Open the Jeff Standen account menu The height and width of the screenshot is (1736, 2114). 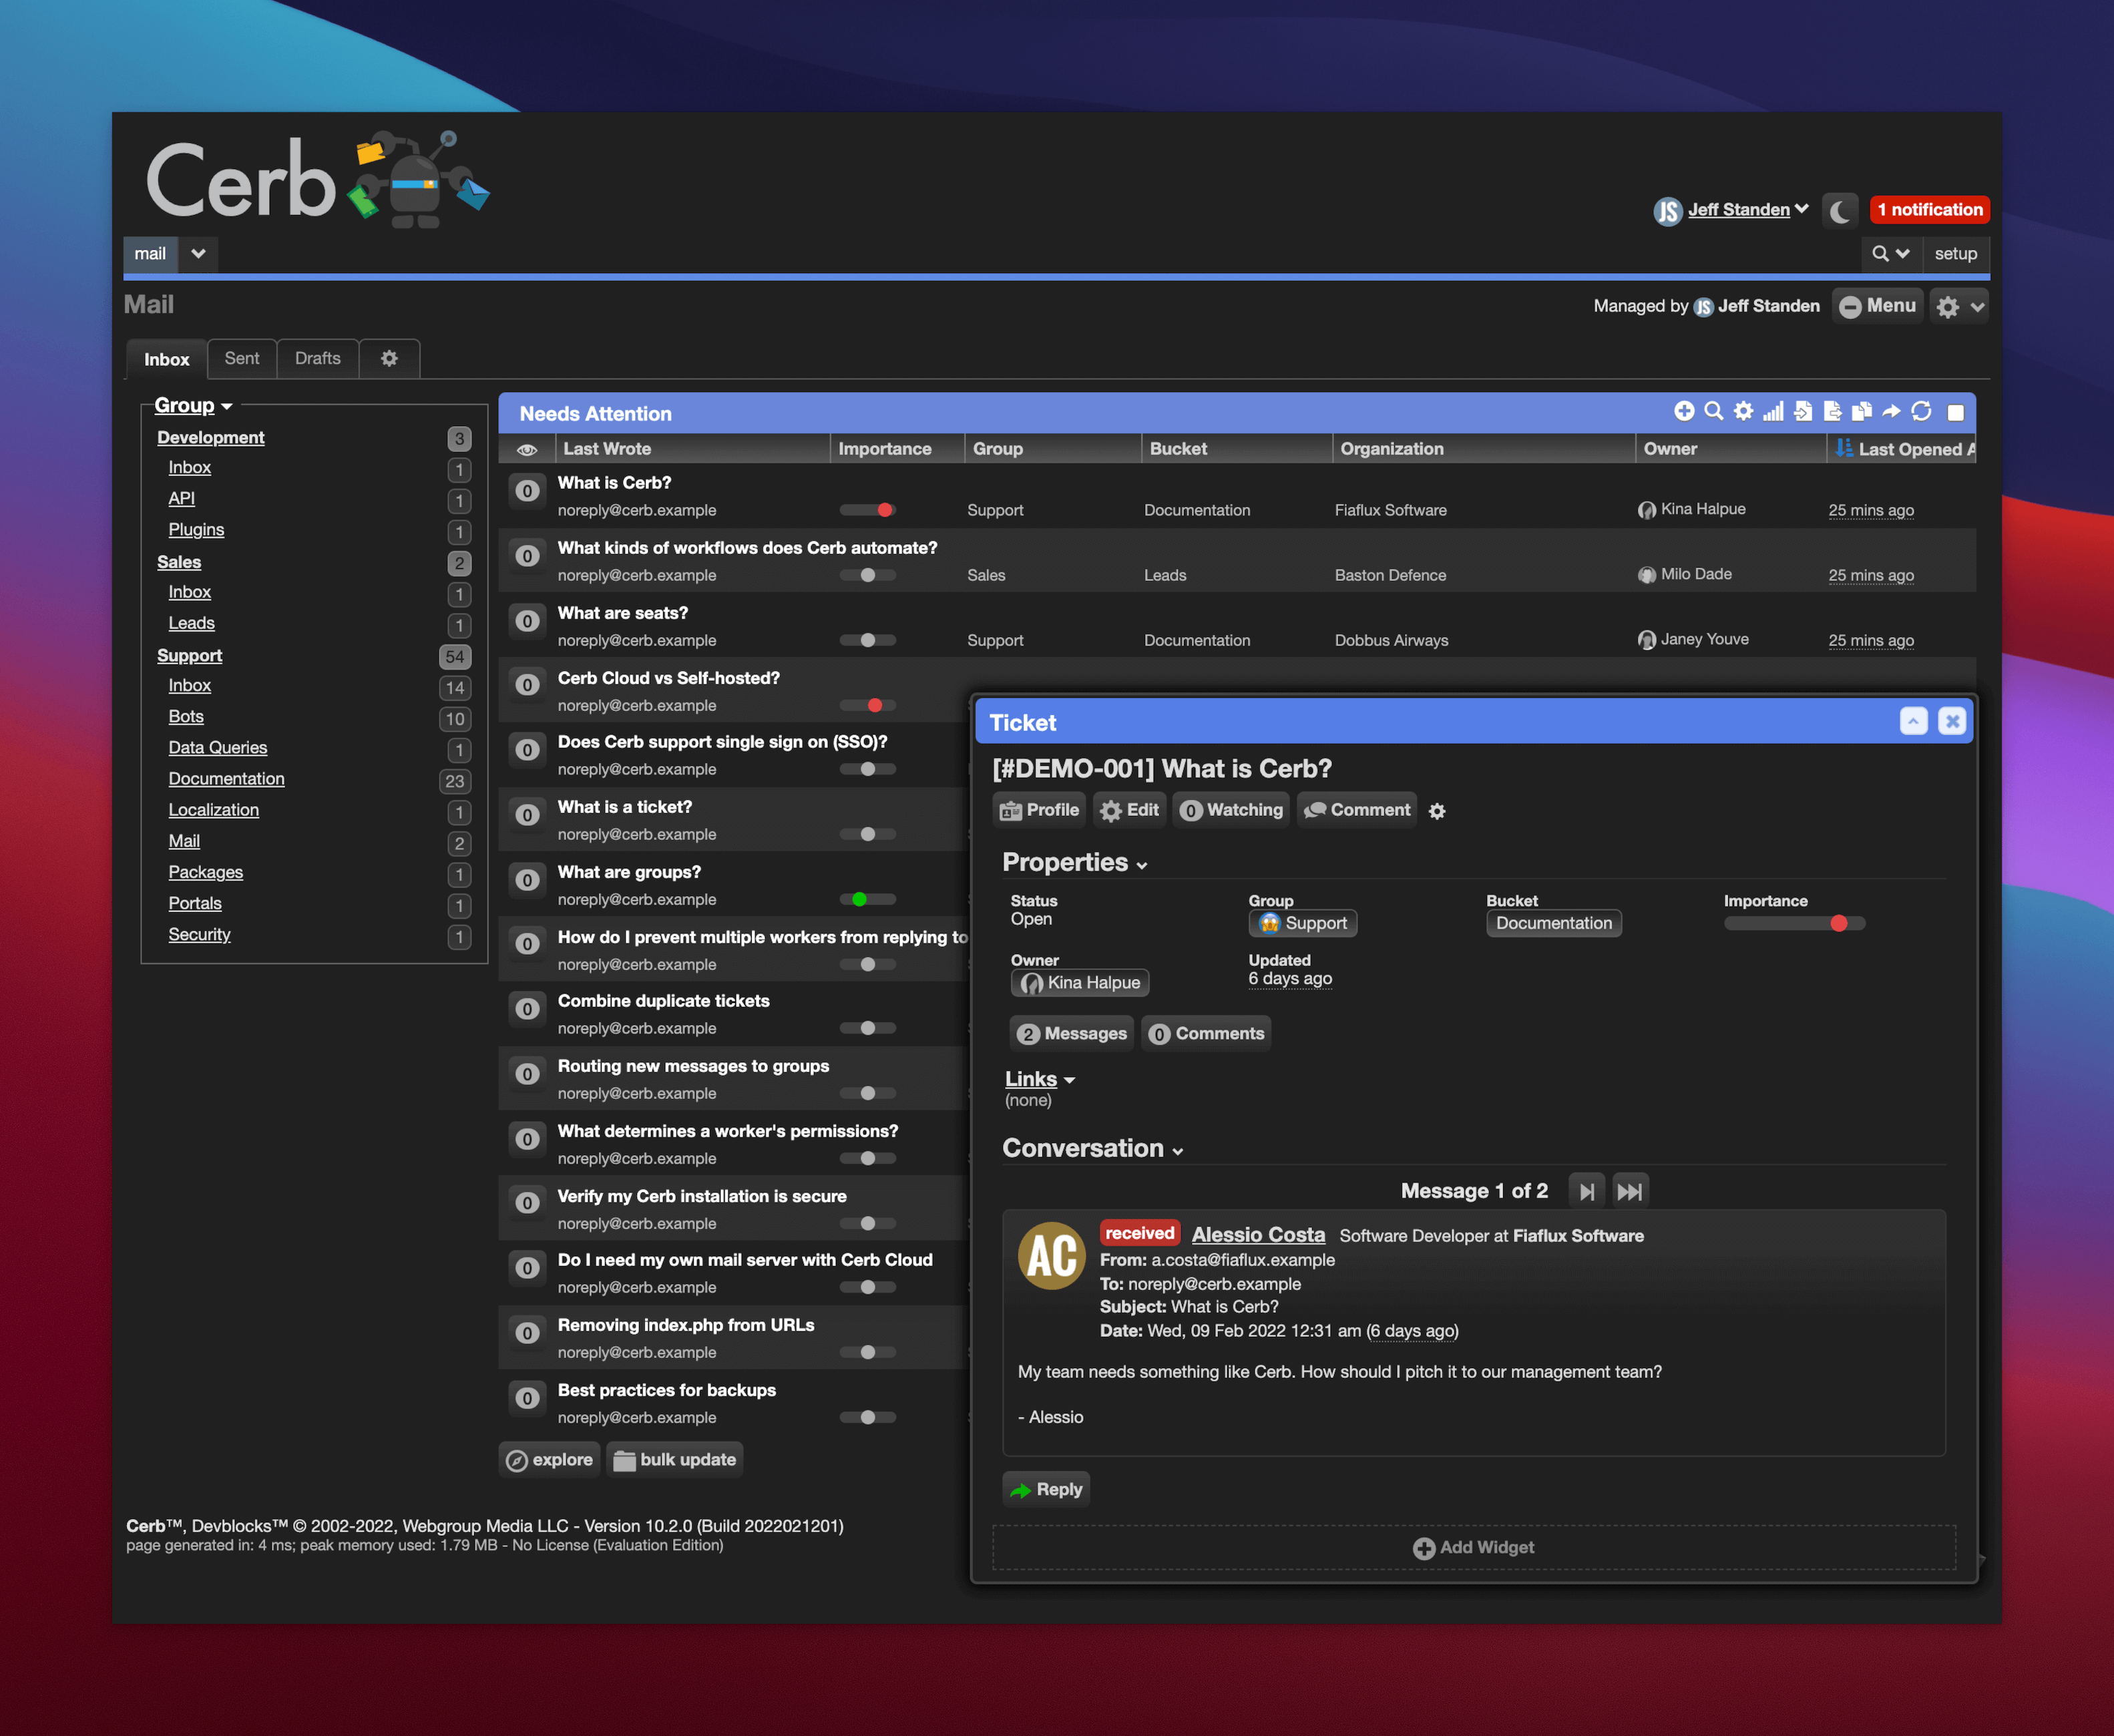[x=1738, y=210]
